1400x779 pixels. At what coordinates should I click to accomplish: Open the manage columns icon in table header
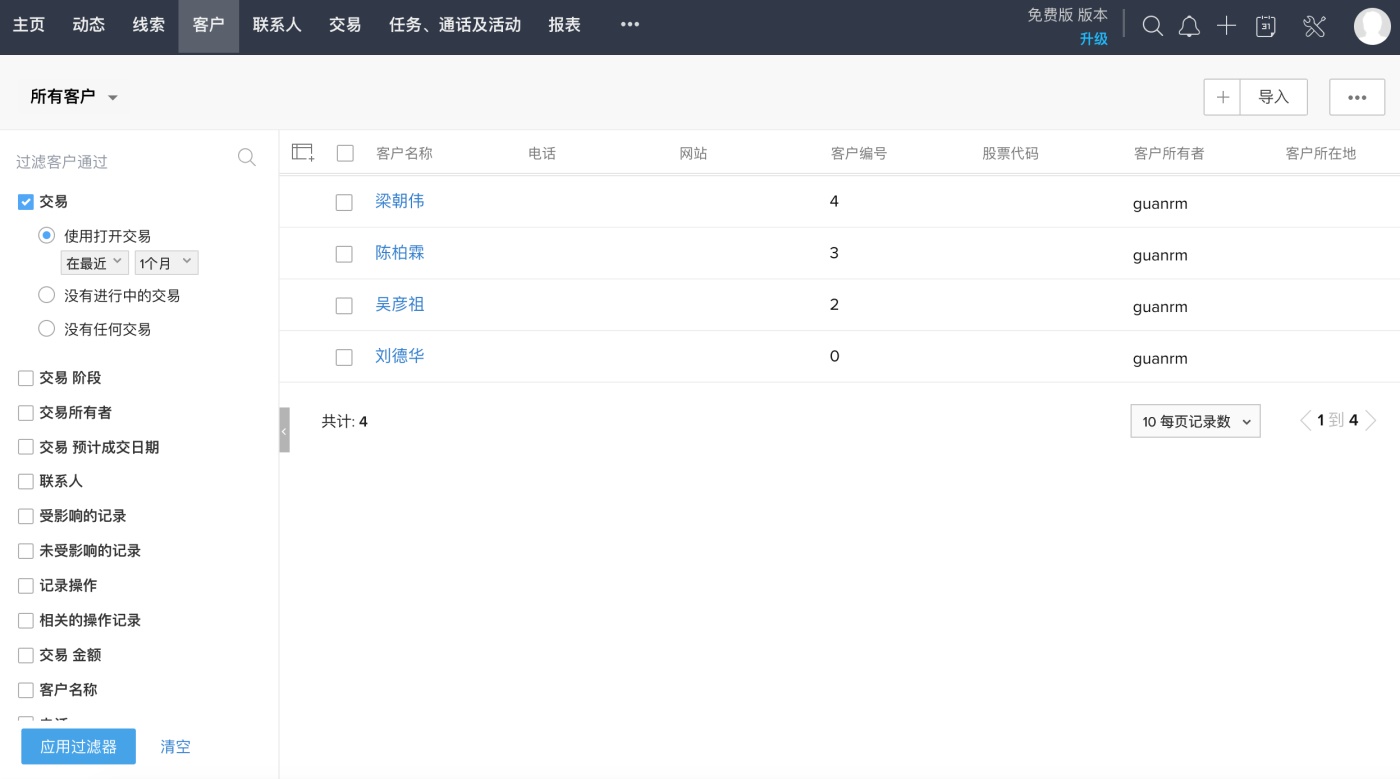(x=303, y=153)
